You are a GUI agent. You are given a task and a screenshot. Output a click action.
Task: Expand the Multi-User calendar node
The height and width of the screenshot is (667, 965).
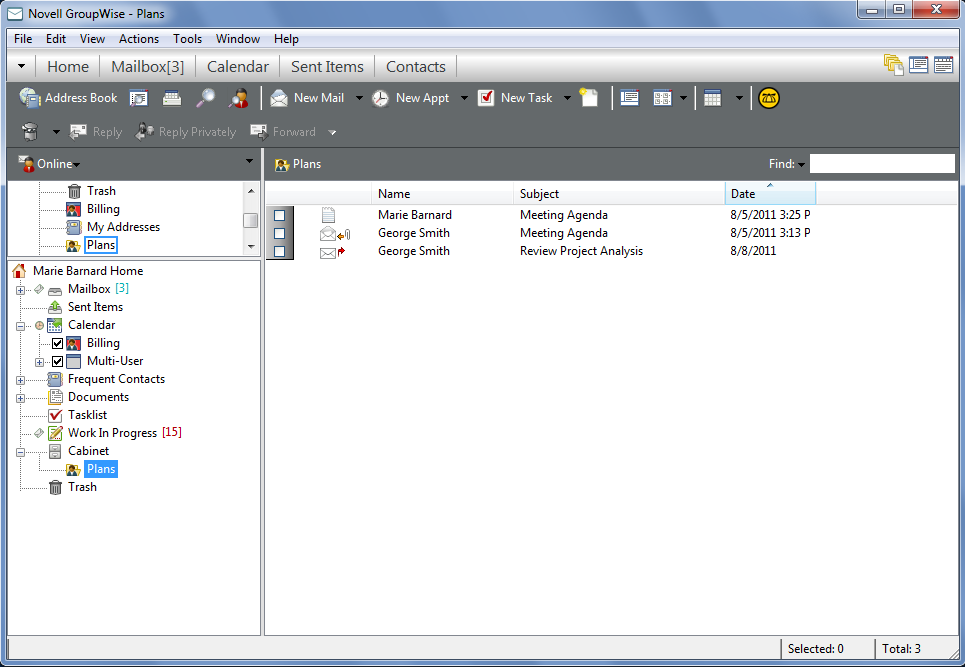click(x=39, y=362)
